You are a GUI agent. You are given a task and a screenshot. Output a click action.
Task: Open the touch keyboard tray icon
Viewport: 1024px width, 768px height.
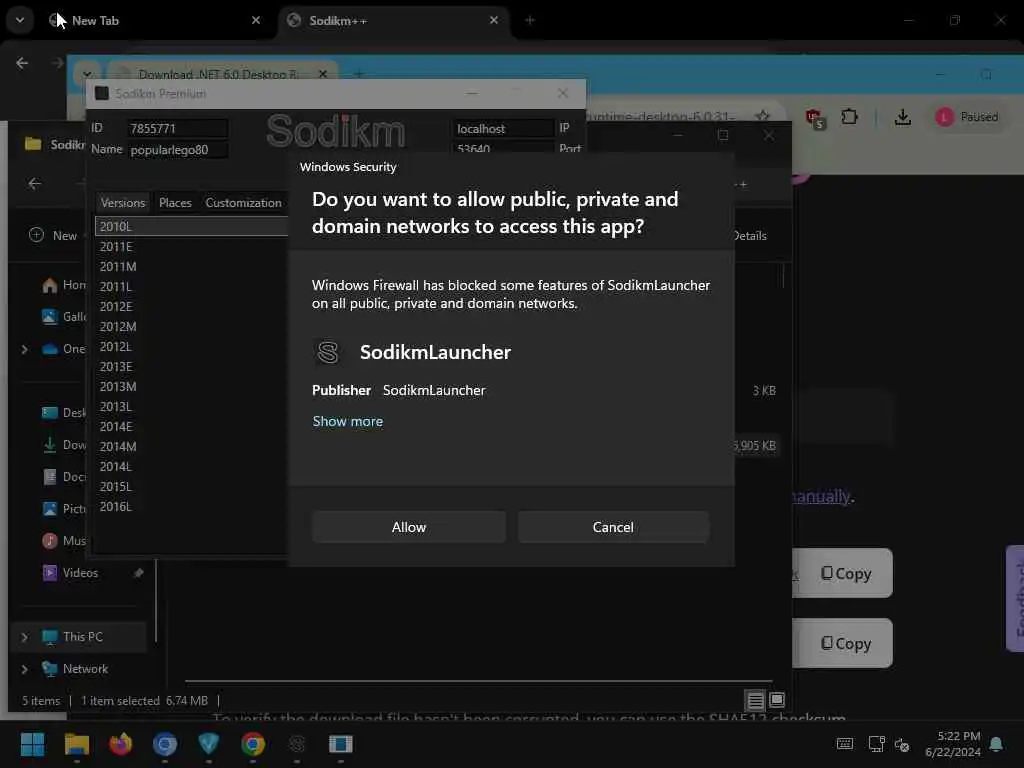click(x=844, y=744)
